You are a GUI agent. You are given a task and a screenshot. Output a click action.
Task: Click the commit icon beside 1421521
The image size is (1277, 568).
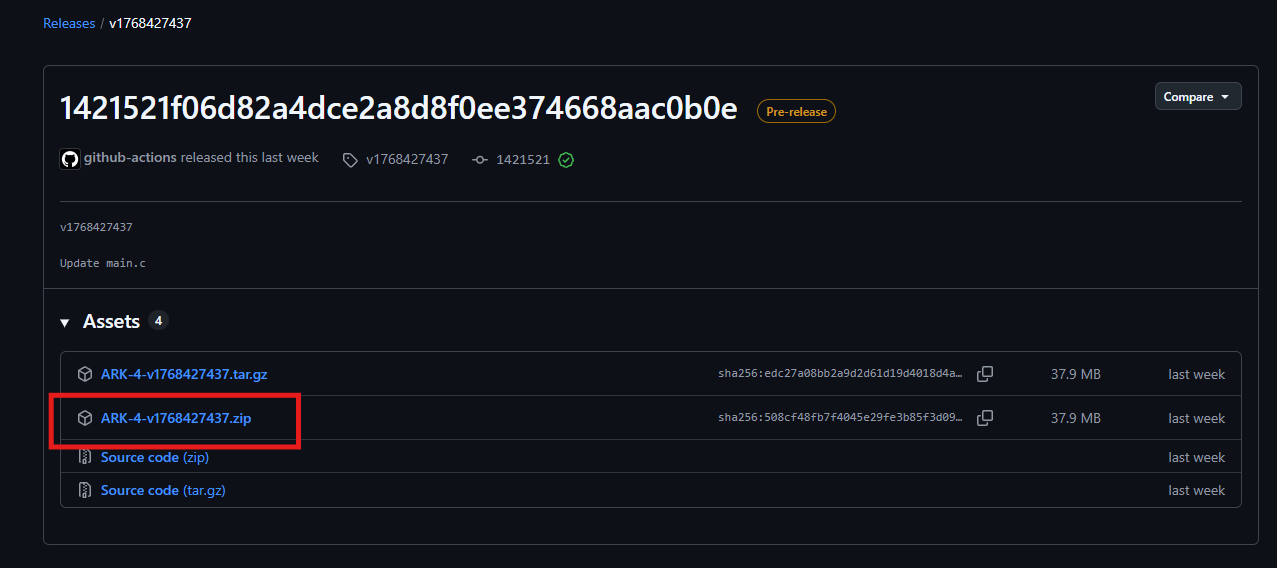(480, 160)
